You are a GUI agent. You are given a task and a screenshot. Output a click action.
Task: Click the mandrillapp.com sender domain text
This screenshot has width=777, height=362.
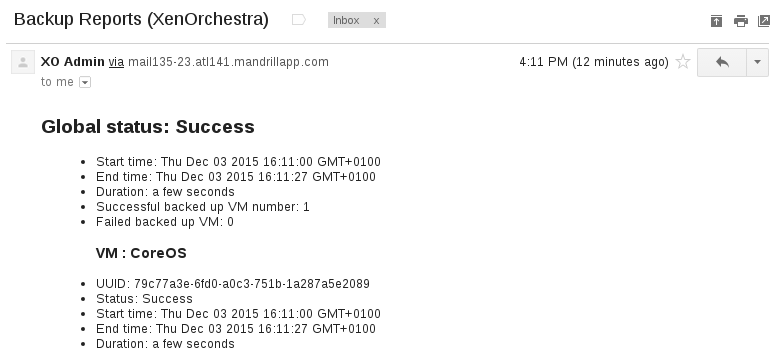point(228,62)
